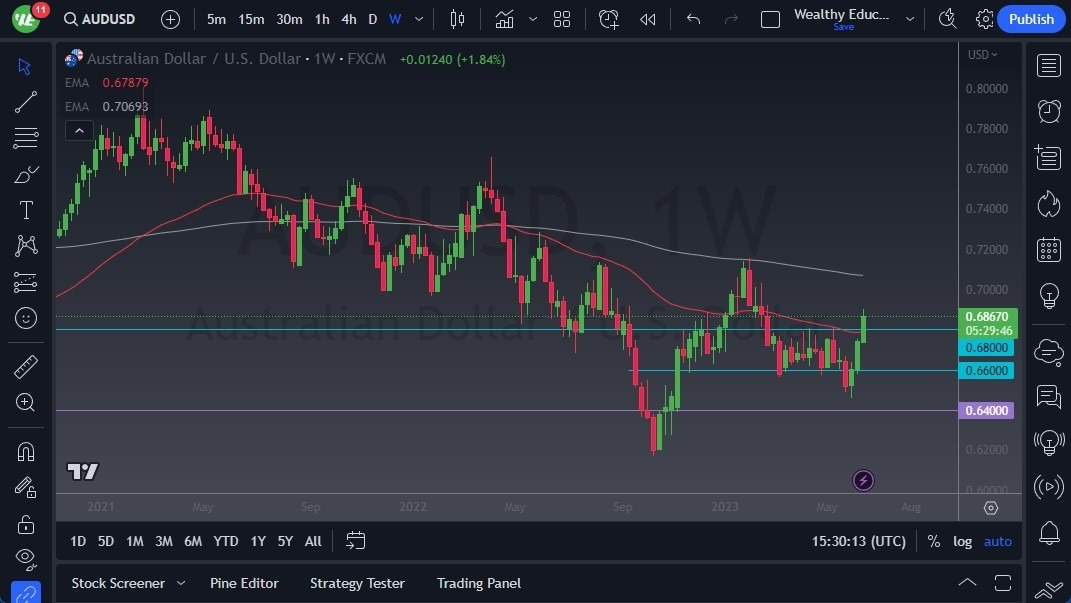Select the trend line drawing tool

pyautogui.click(x=26, y=102)
